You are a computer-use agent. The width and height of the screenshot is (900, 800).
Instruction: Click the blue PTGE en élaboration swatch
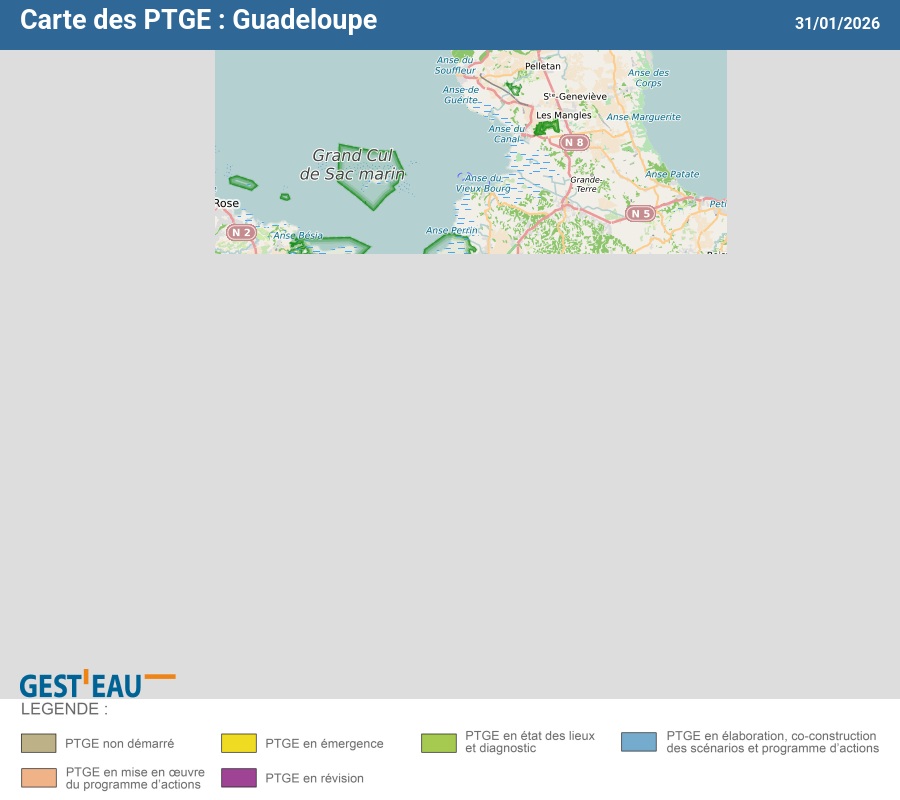click(x=639, y=742)
